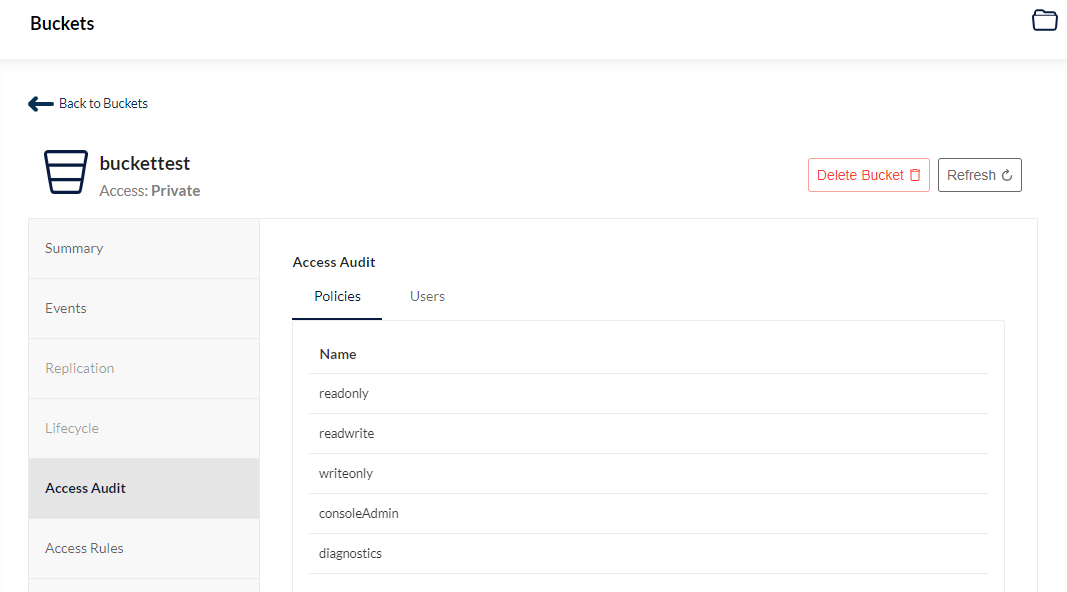Click the Buckets page title

[x=62, y=23]
